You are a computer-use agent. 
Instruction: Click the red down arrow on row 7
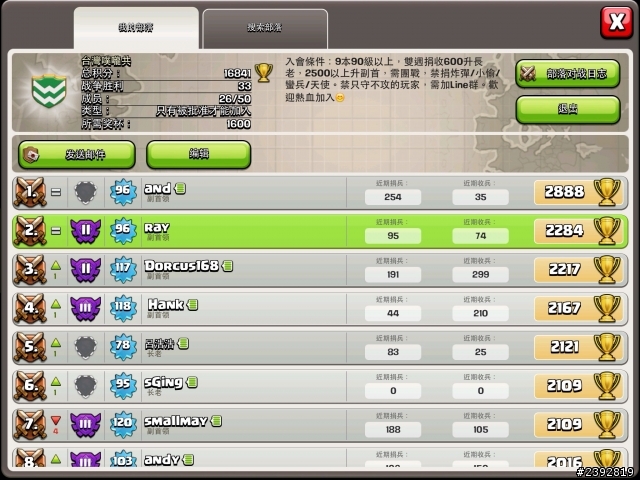click(x=56, y=420)
